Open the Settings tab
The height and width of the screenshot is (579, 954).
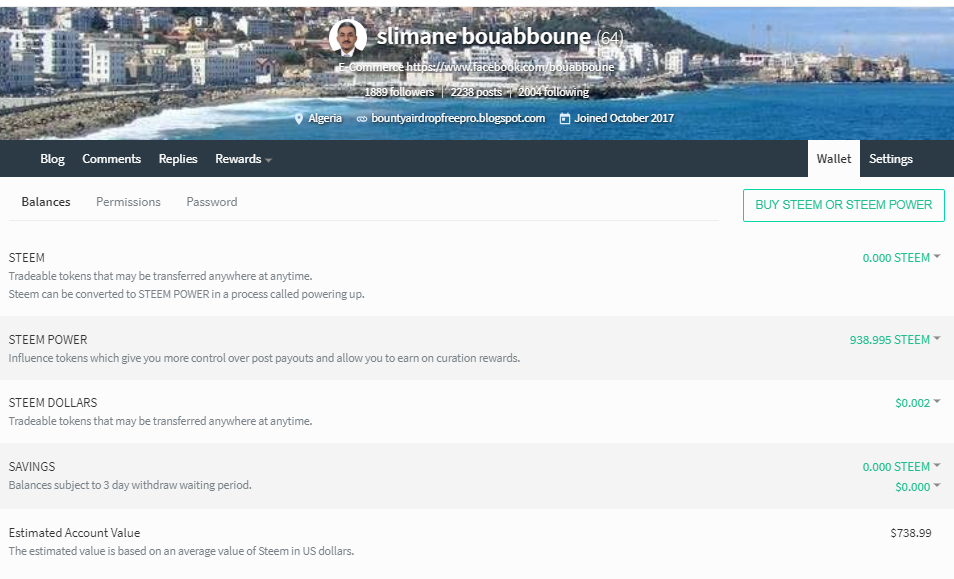(890, 159)
